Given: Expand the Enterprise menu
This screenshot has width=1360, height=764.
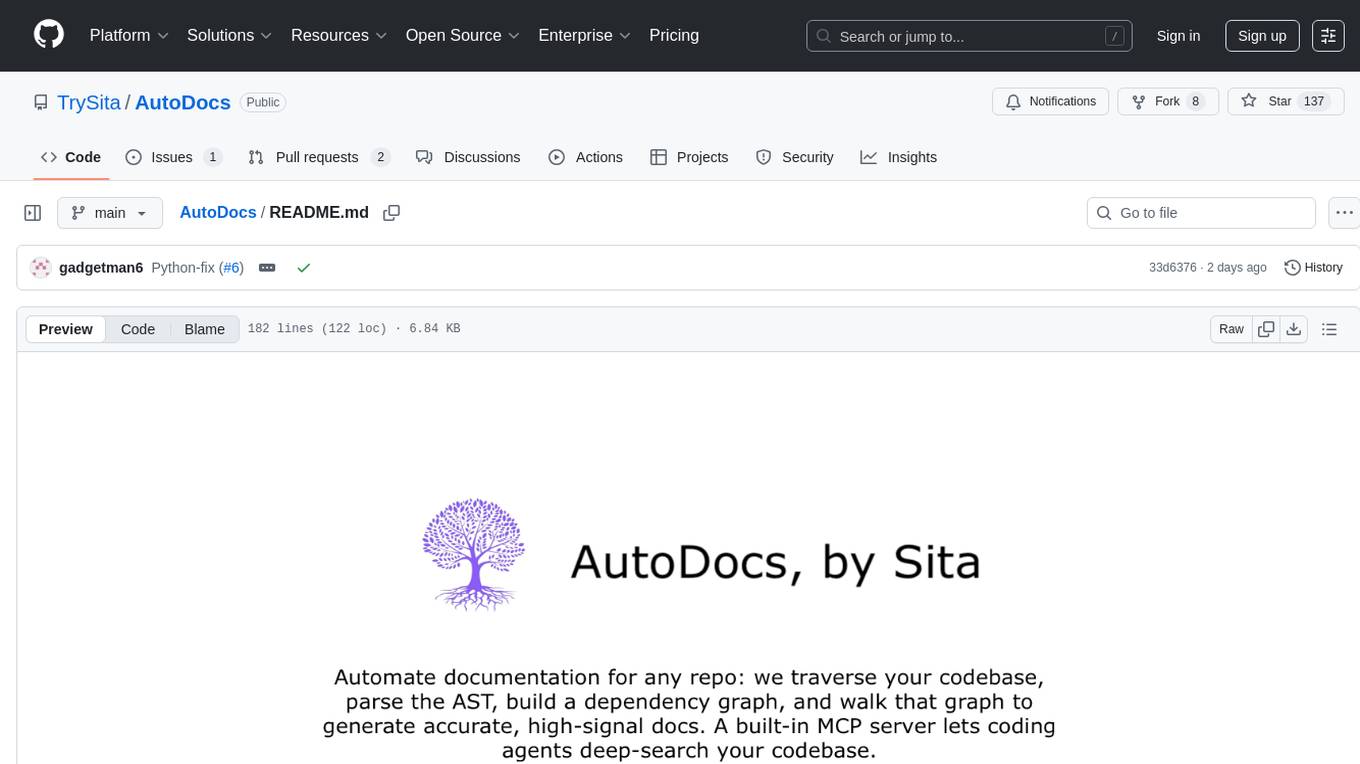Looking at the screenshot, I should 584,35.
